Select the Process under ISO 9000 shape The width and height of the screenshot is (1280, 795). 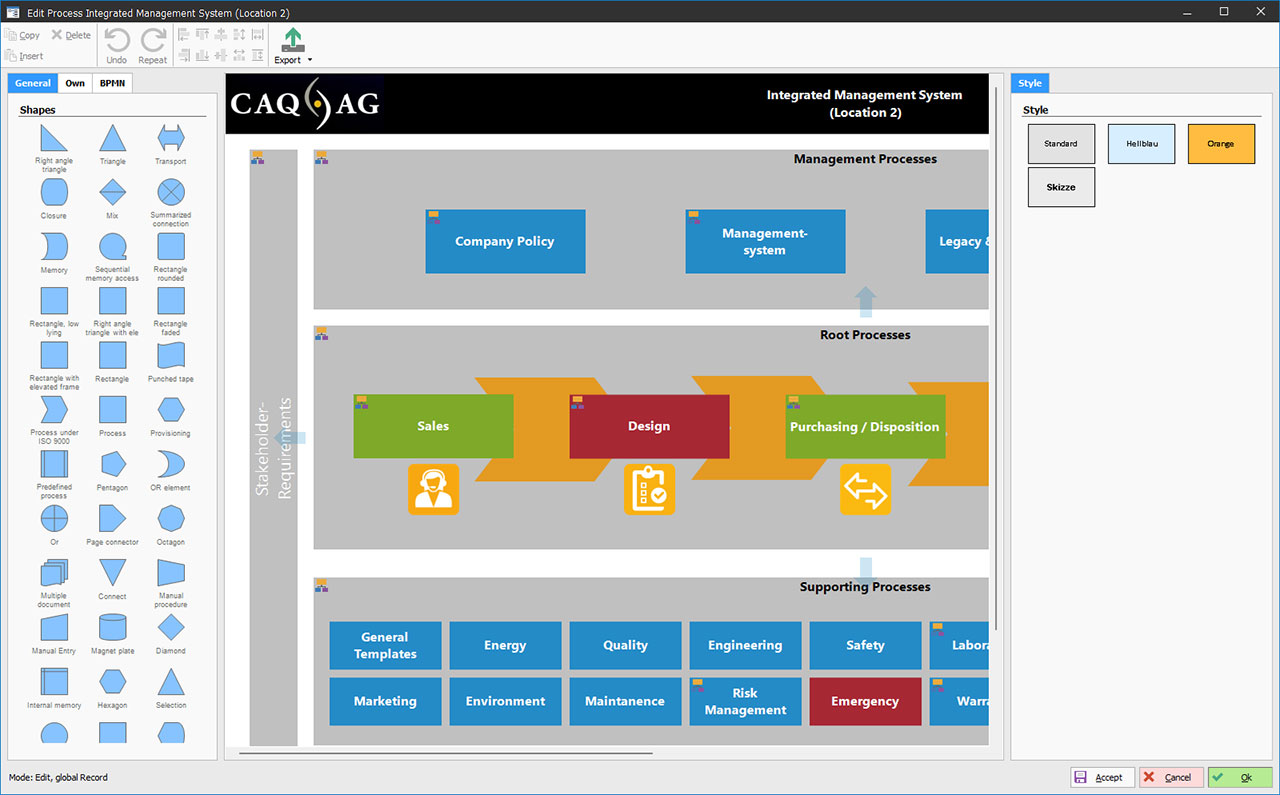click(x=54, y=410)
